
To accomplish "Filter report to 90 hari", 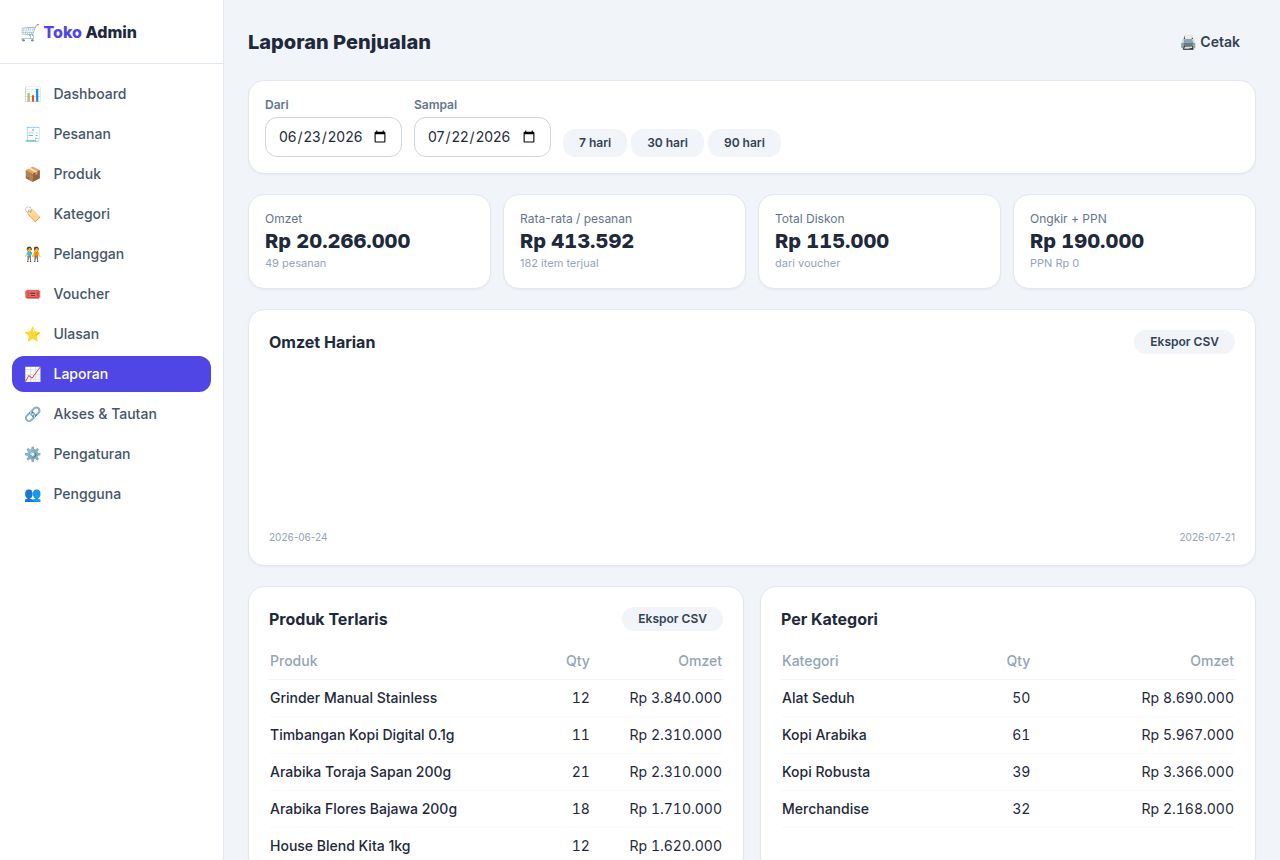I will pos(744,143).
